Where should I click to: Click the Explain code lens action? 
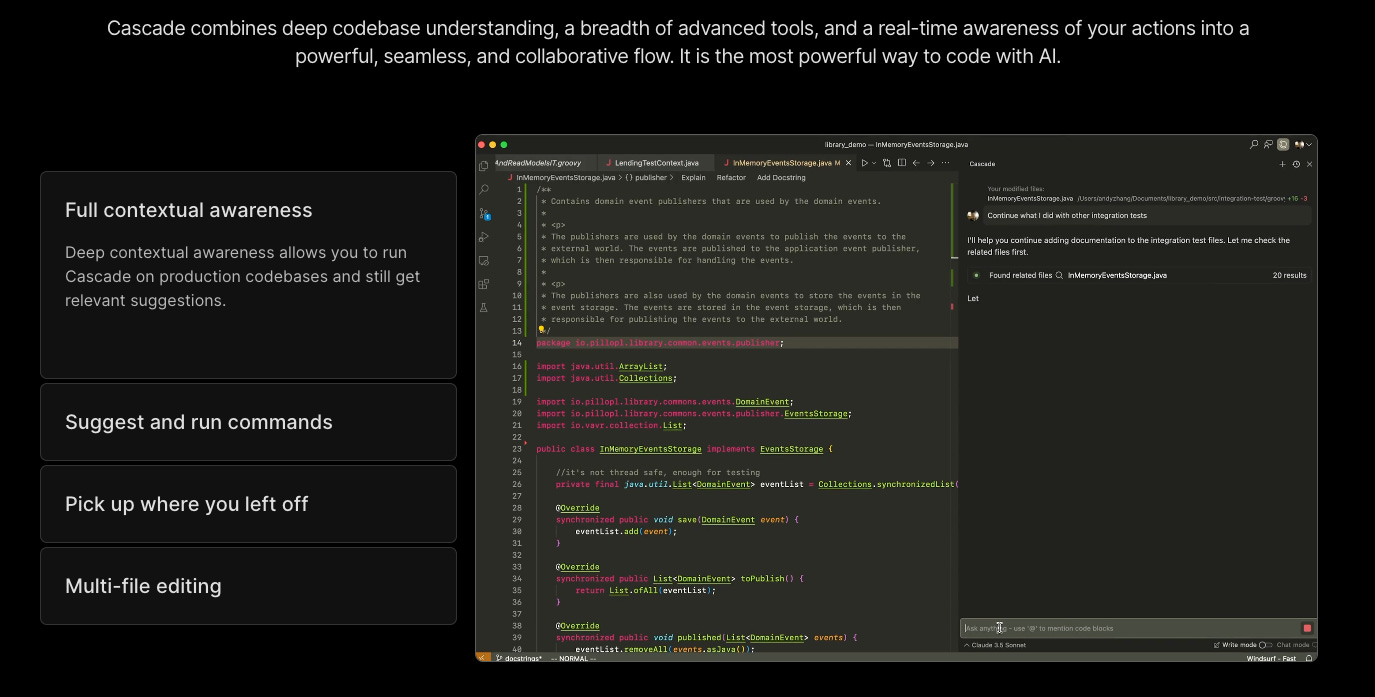point(693,178)
